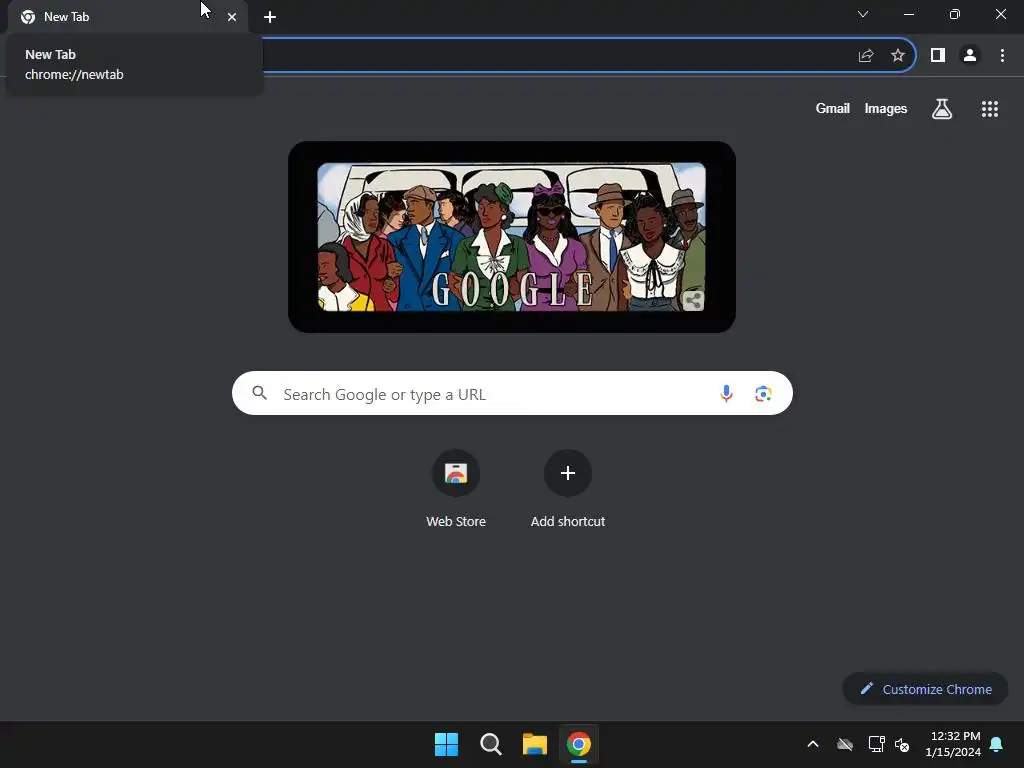Open network status tray icon
The width and height of the screenshot is (1024, 768).
pyautogui.click(x=876, y=744)
